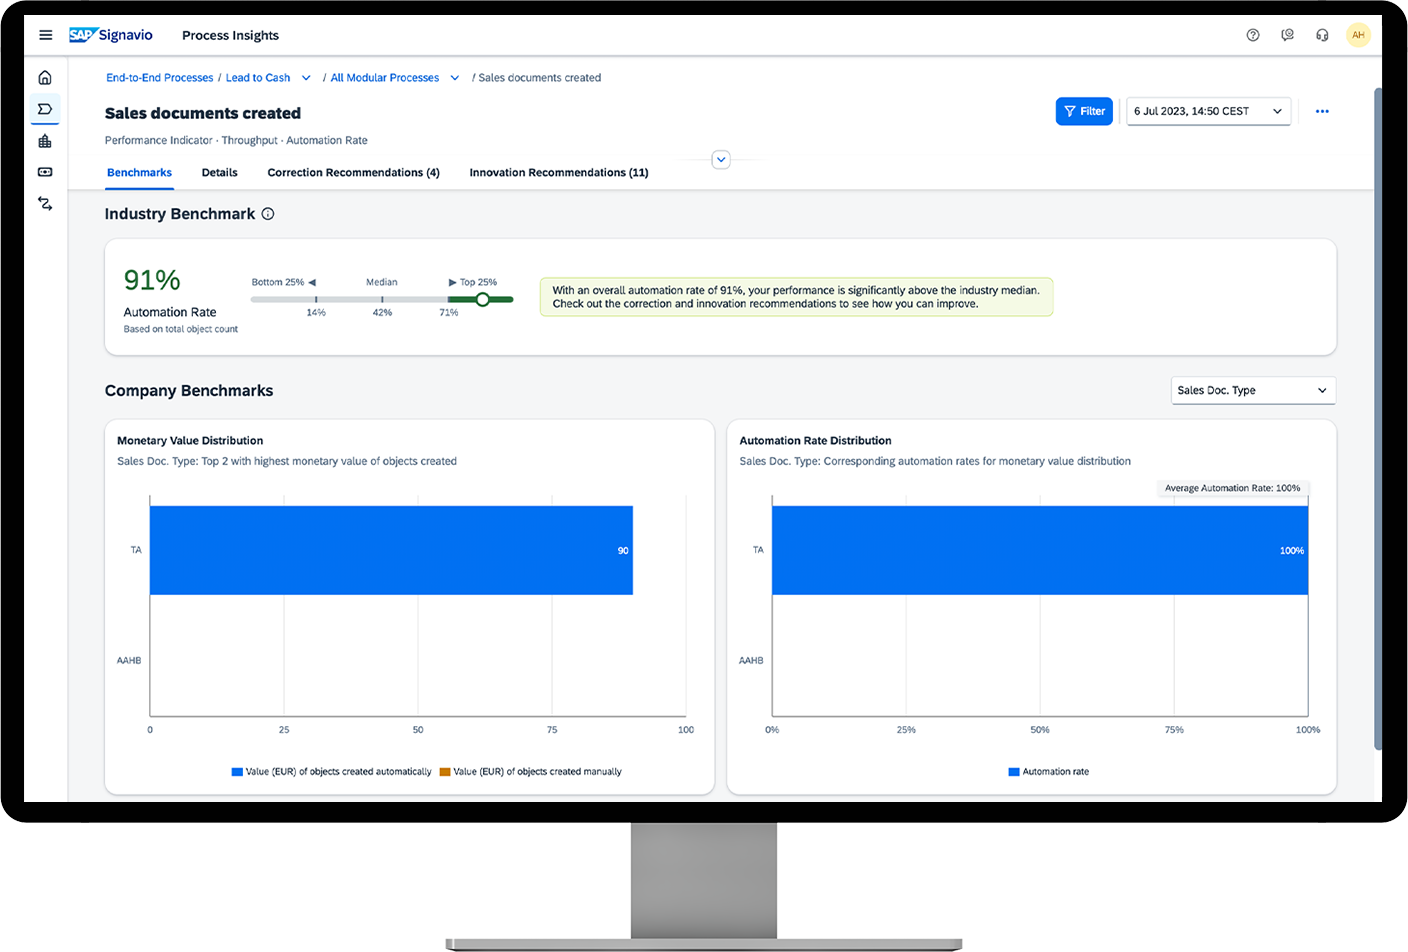Change the Sales Doc. Type dropdown
The height and width of the screenshot is (952, 1408).
coord(1252,390)
